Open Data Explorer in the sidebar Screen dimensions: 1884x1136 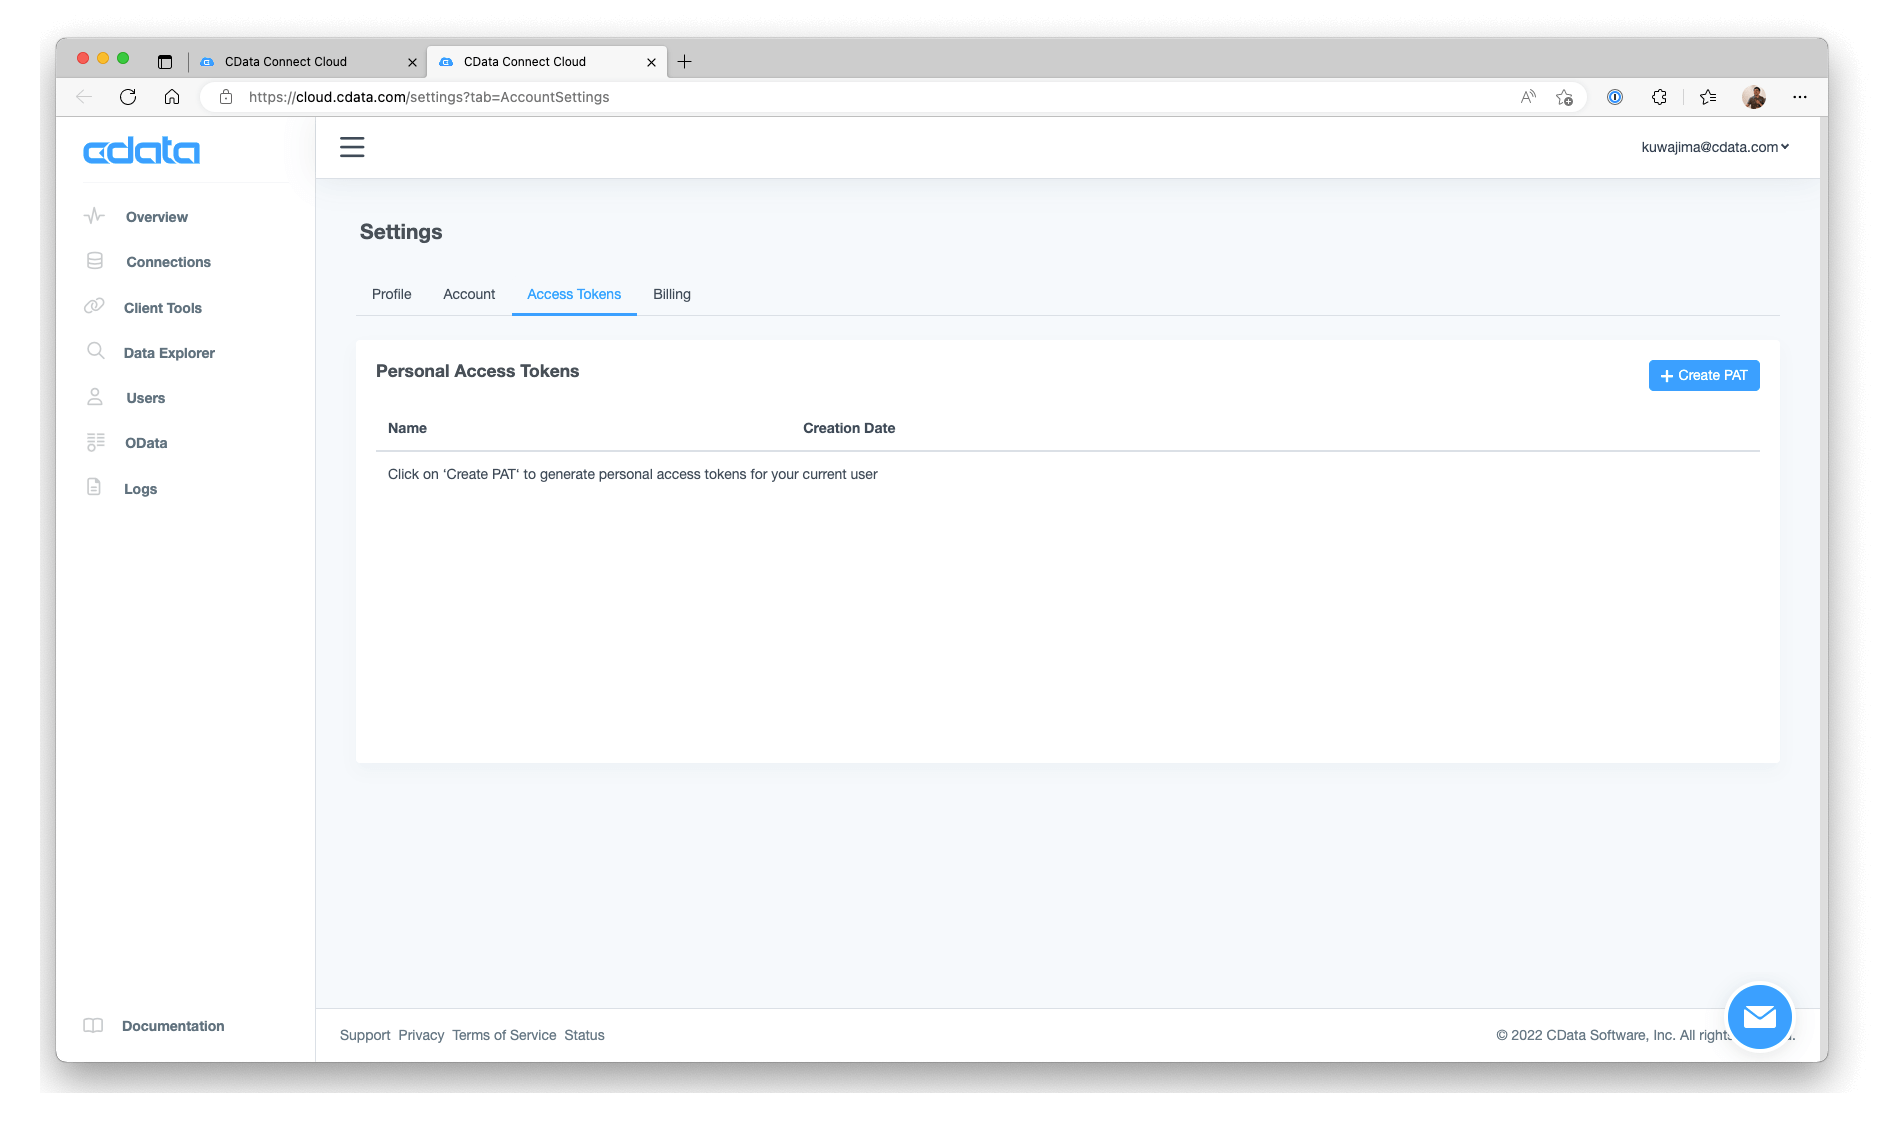[169, 353]
